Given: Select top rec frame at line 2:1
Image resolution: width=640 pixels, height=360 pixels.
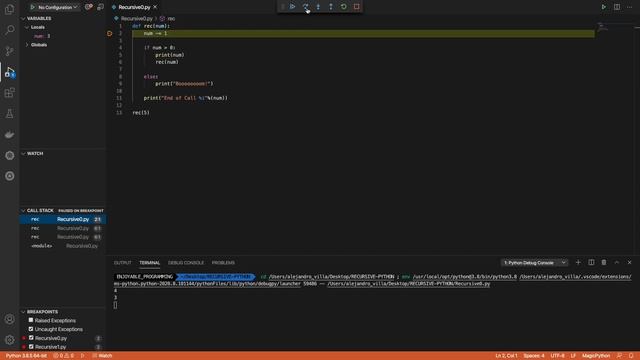Looking at the screenshot, I should (x=63, y=219).
